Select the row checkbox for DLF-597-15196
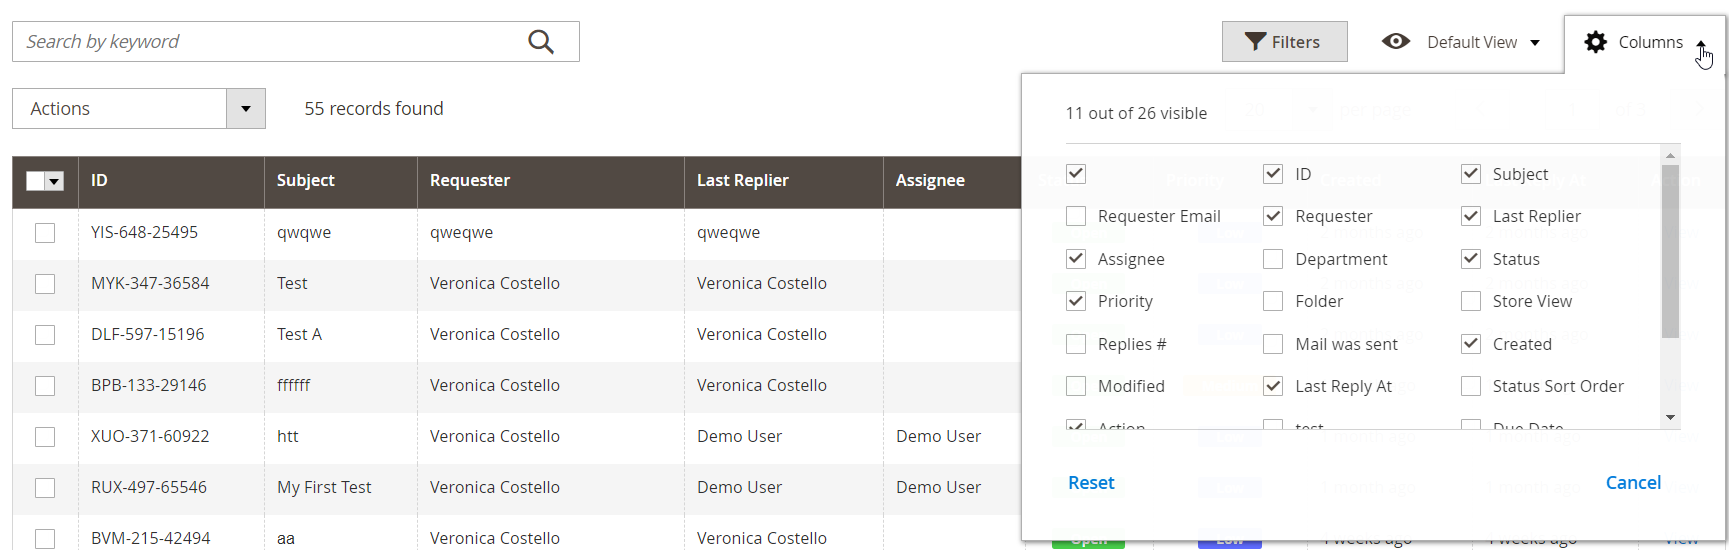Viewport: 1729px width, 550px height. point(45,335)
